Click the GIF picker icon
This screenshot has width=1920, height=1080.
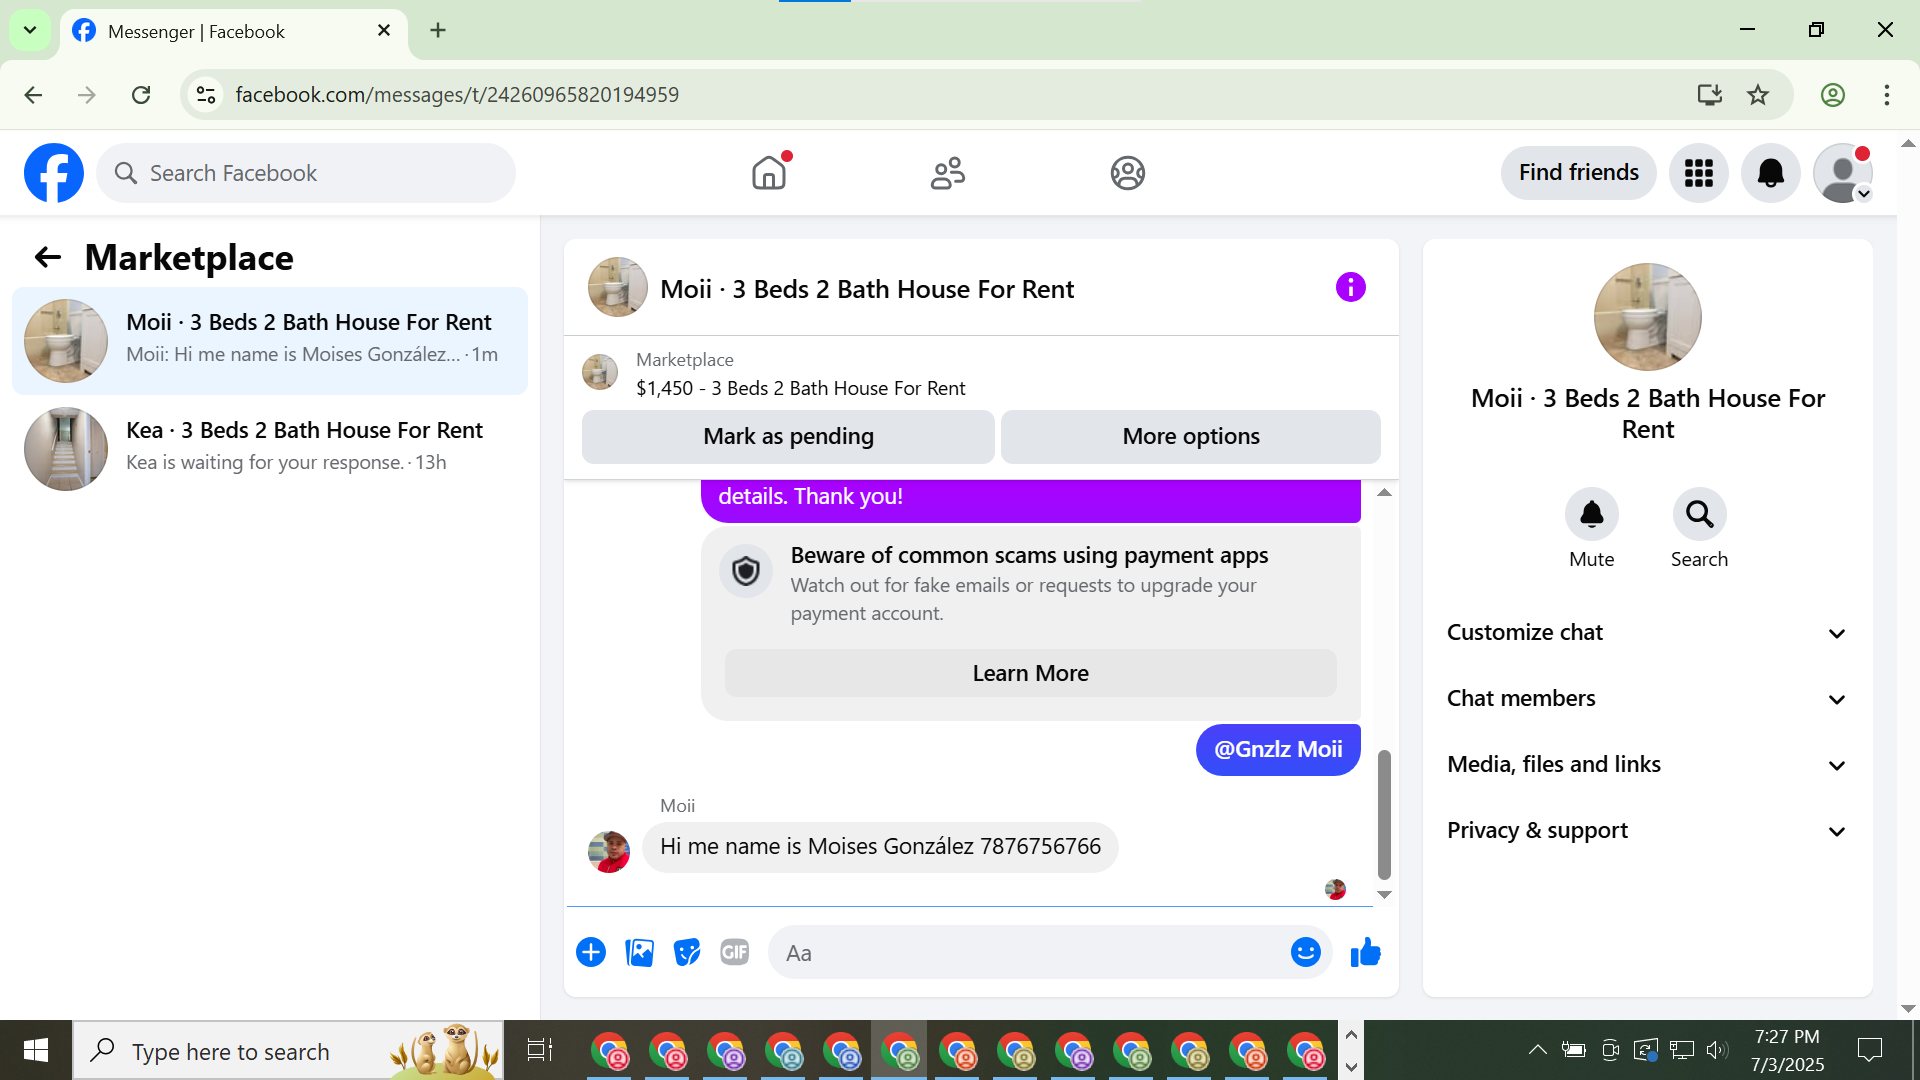734,953
